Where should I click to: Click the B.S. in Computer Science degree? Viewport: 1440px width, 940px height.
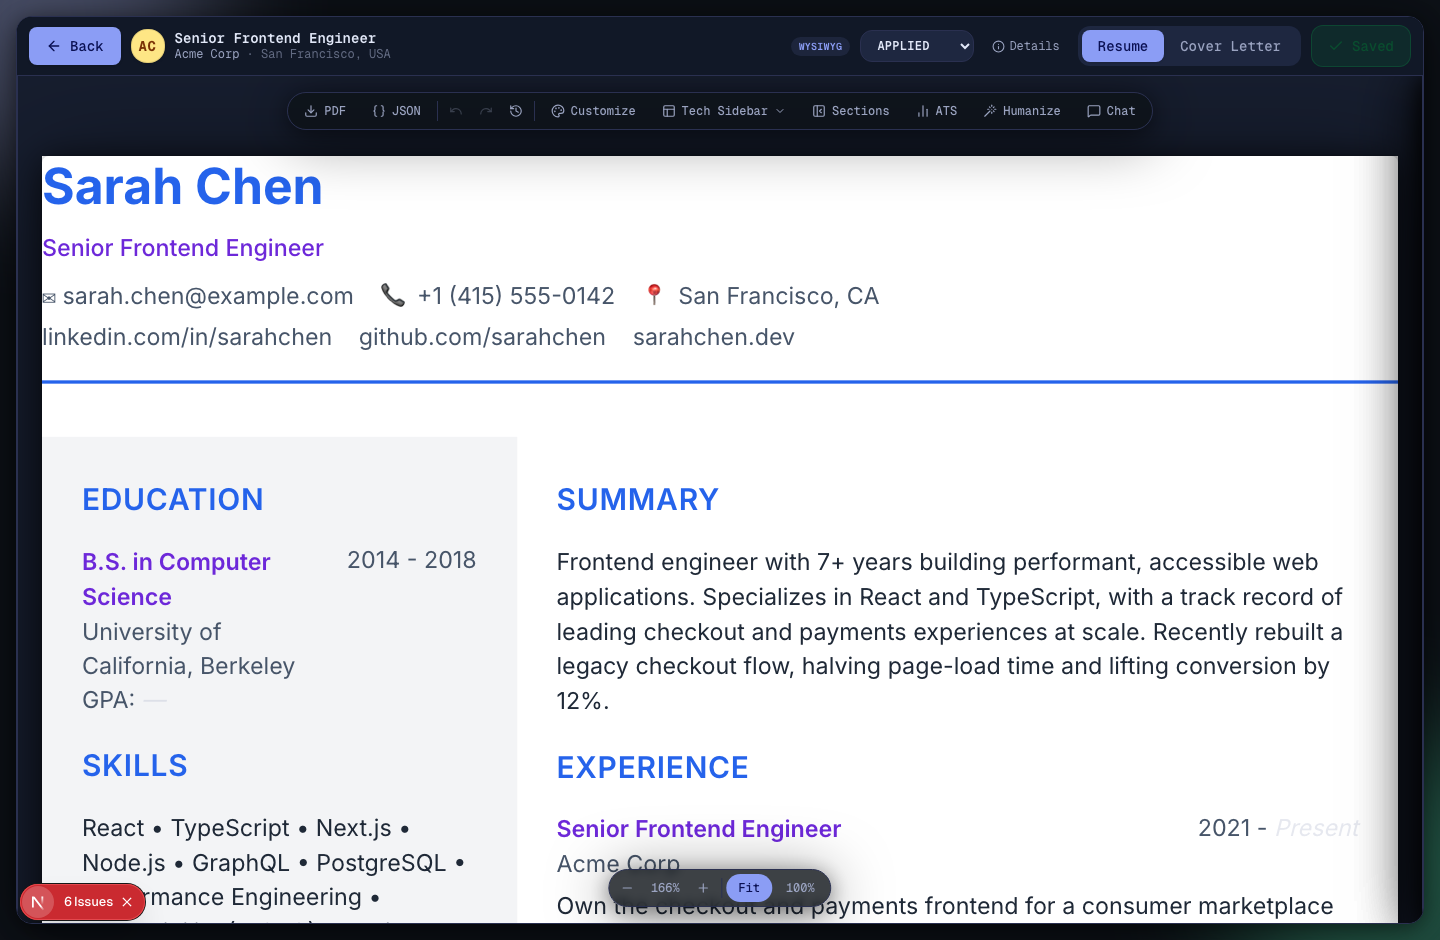click(x=176, y=579)
